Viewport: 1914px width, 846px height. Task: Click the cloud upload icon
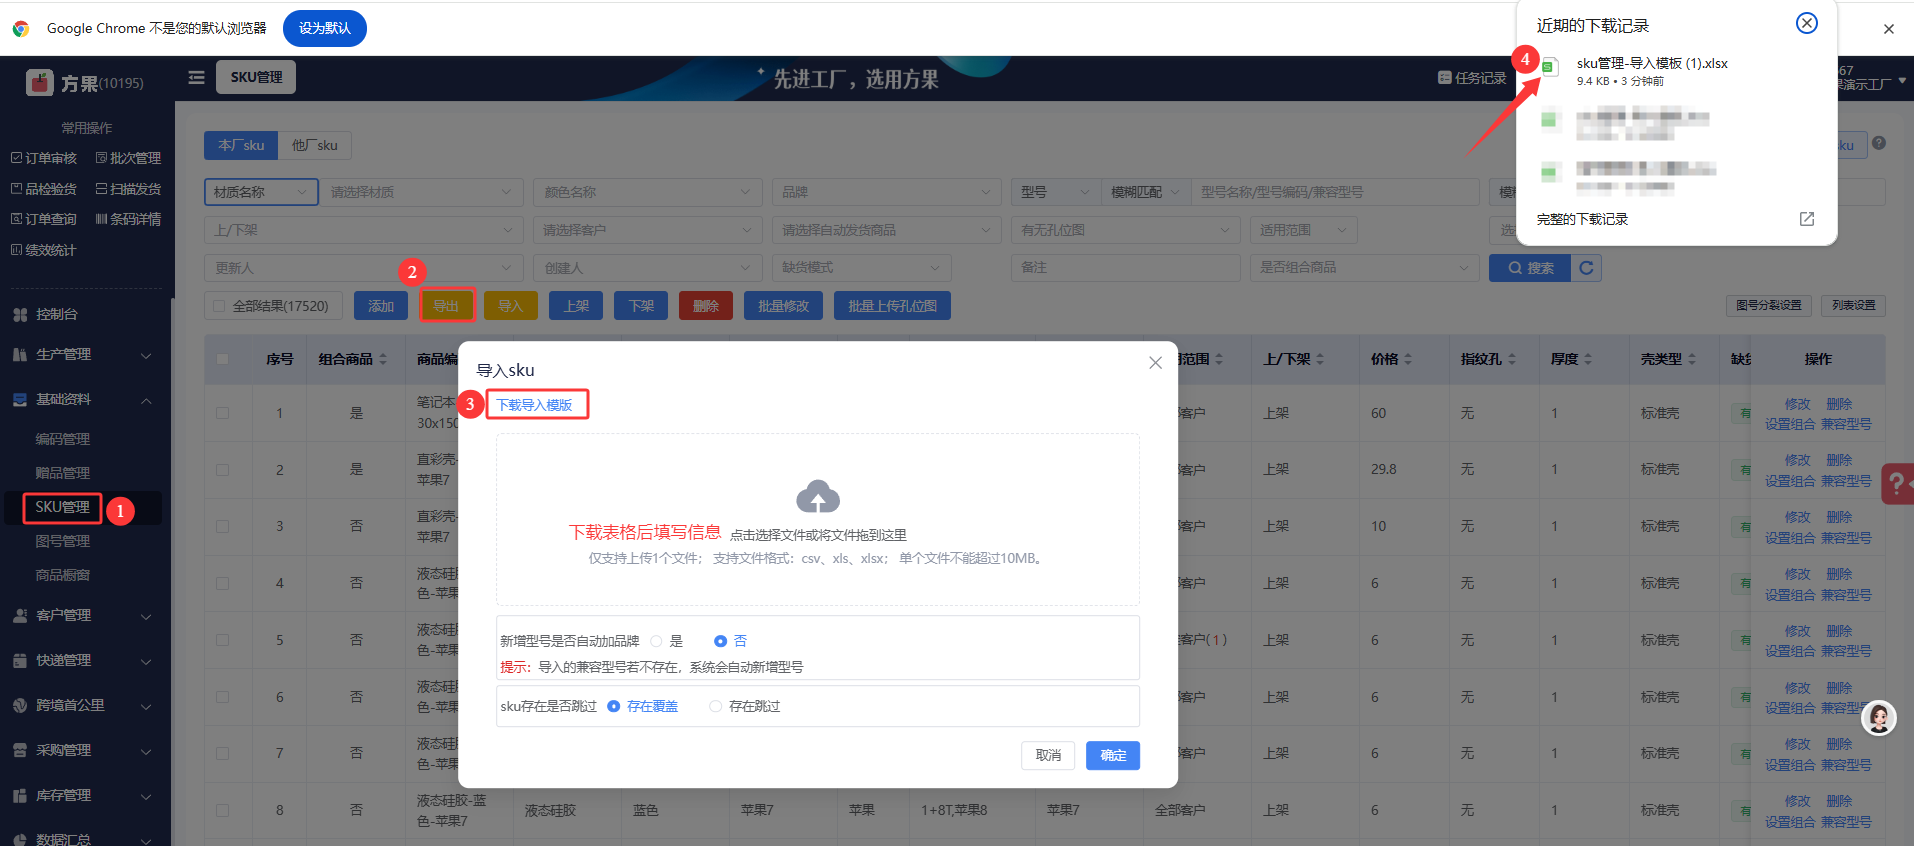pos(818,496)
